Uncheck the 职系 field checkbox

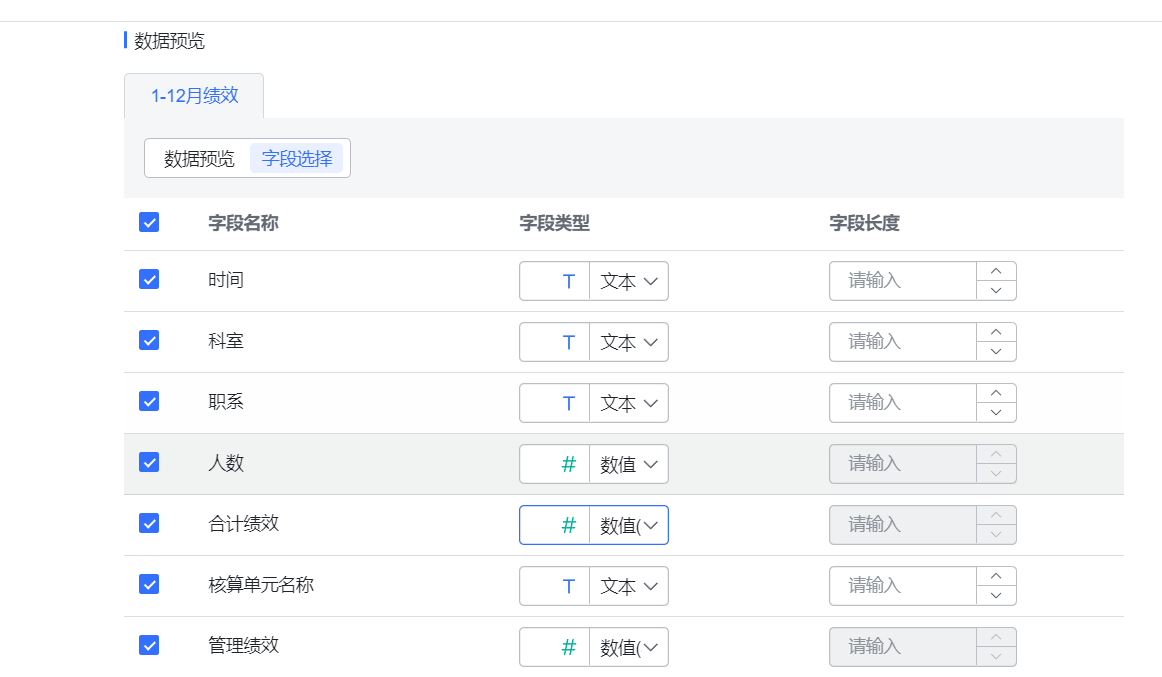(149, 401)
